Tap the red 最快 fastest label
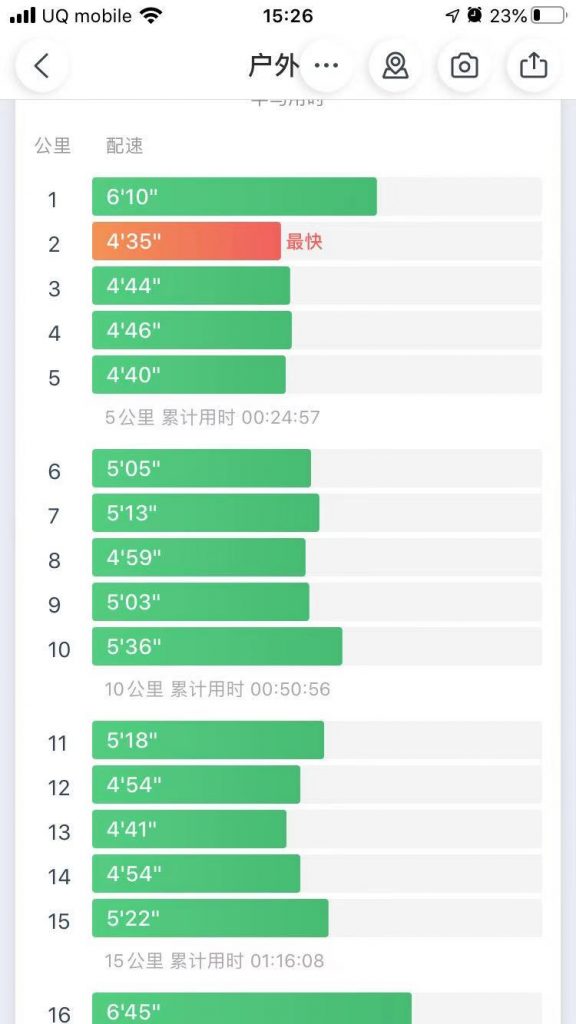Image resolution: width=576 pixels, height=1024 pixels. coord(304,242)
